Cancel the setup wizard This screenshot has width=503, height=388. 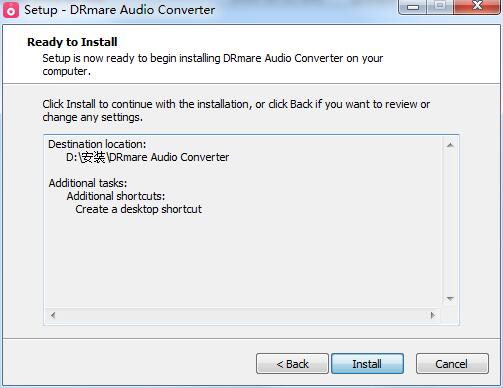452,364
